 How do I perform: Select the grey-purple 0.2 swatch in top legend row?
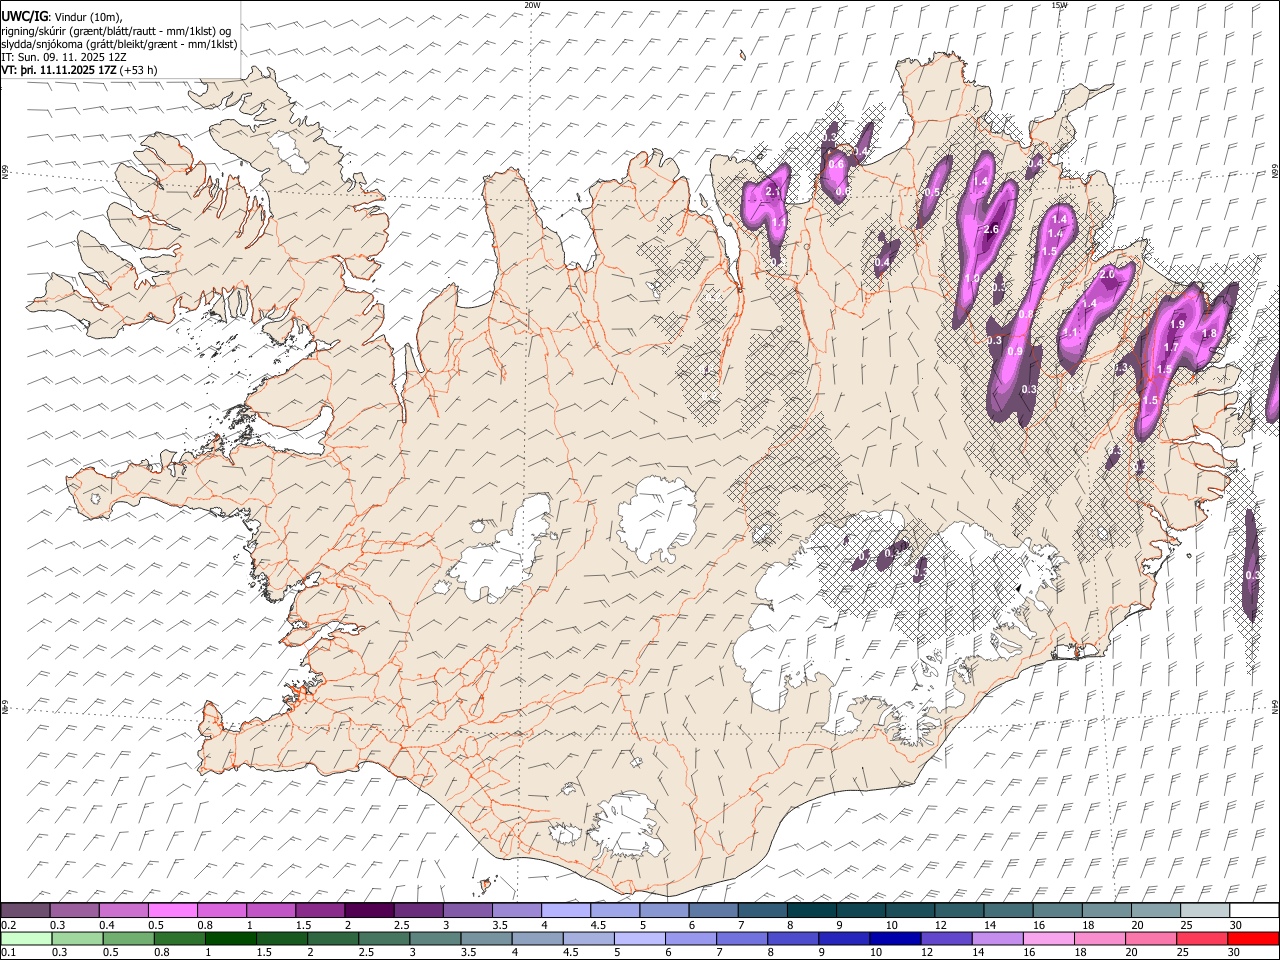point(25,911)
